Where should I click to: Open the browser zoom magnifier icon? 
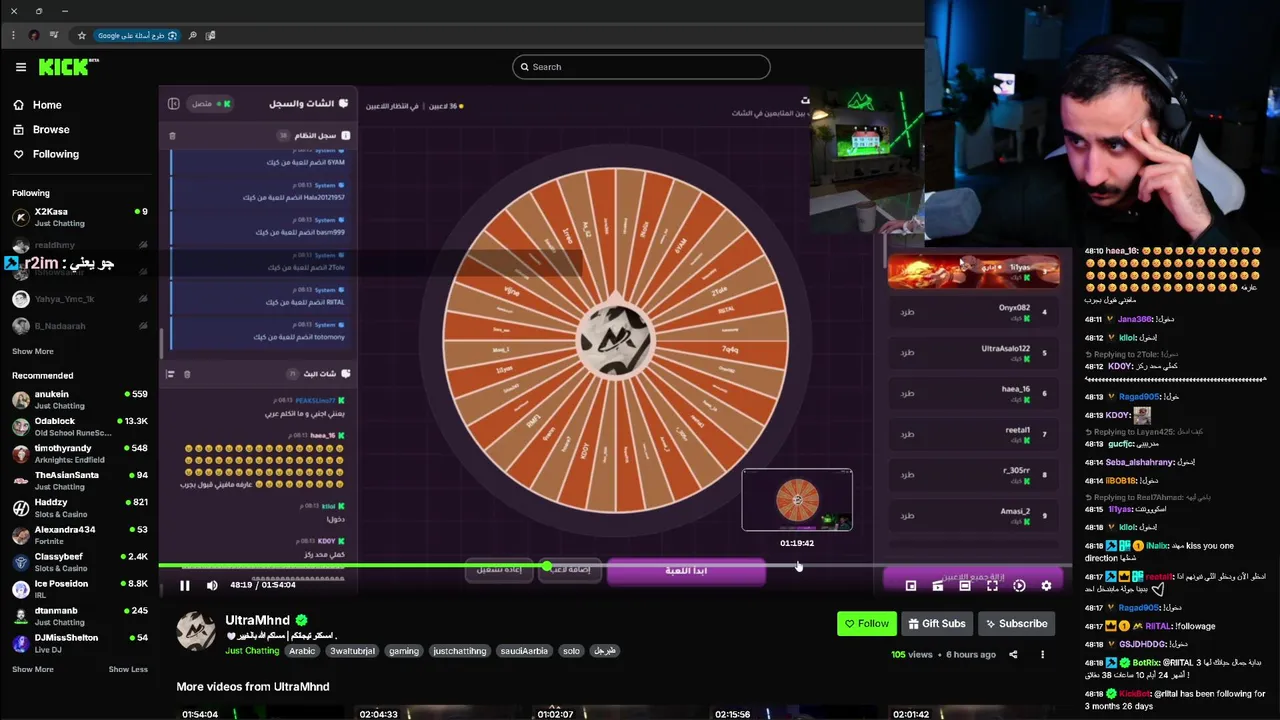tap(193, 35)
